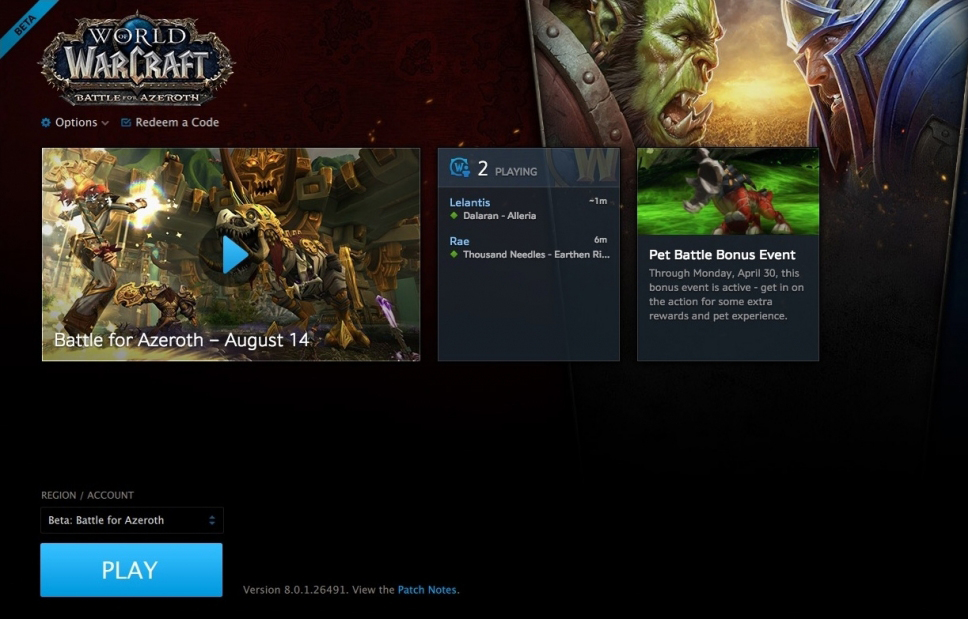Click the Pet Battle event description text

(x=727, y=294)
